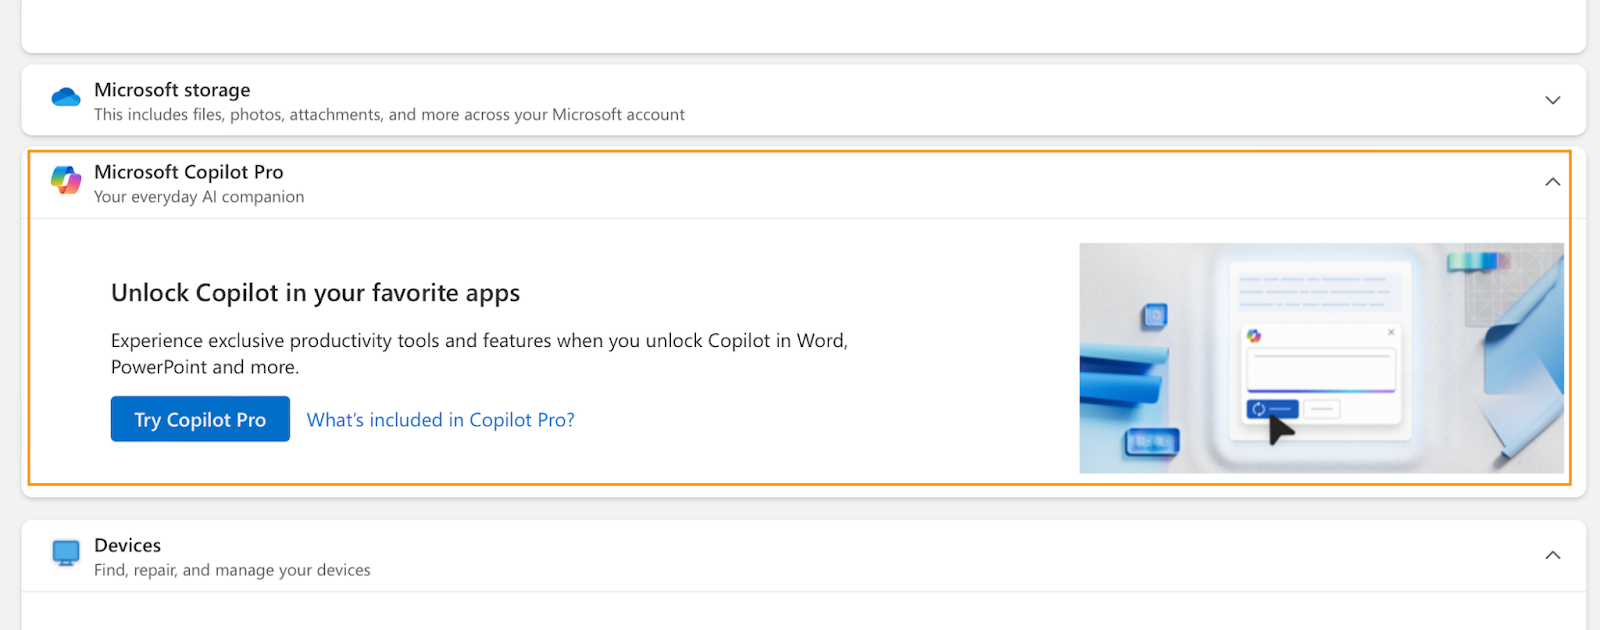Click the Microsoft storage heading text
The image size is (1600, 630).
[x=172, y=90]
